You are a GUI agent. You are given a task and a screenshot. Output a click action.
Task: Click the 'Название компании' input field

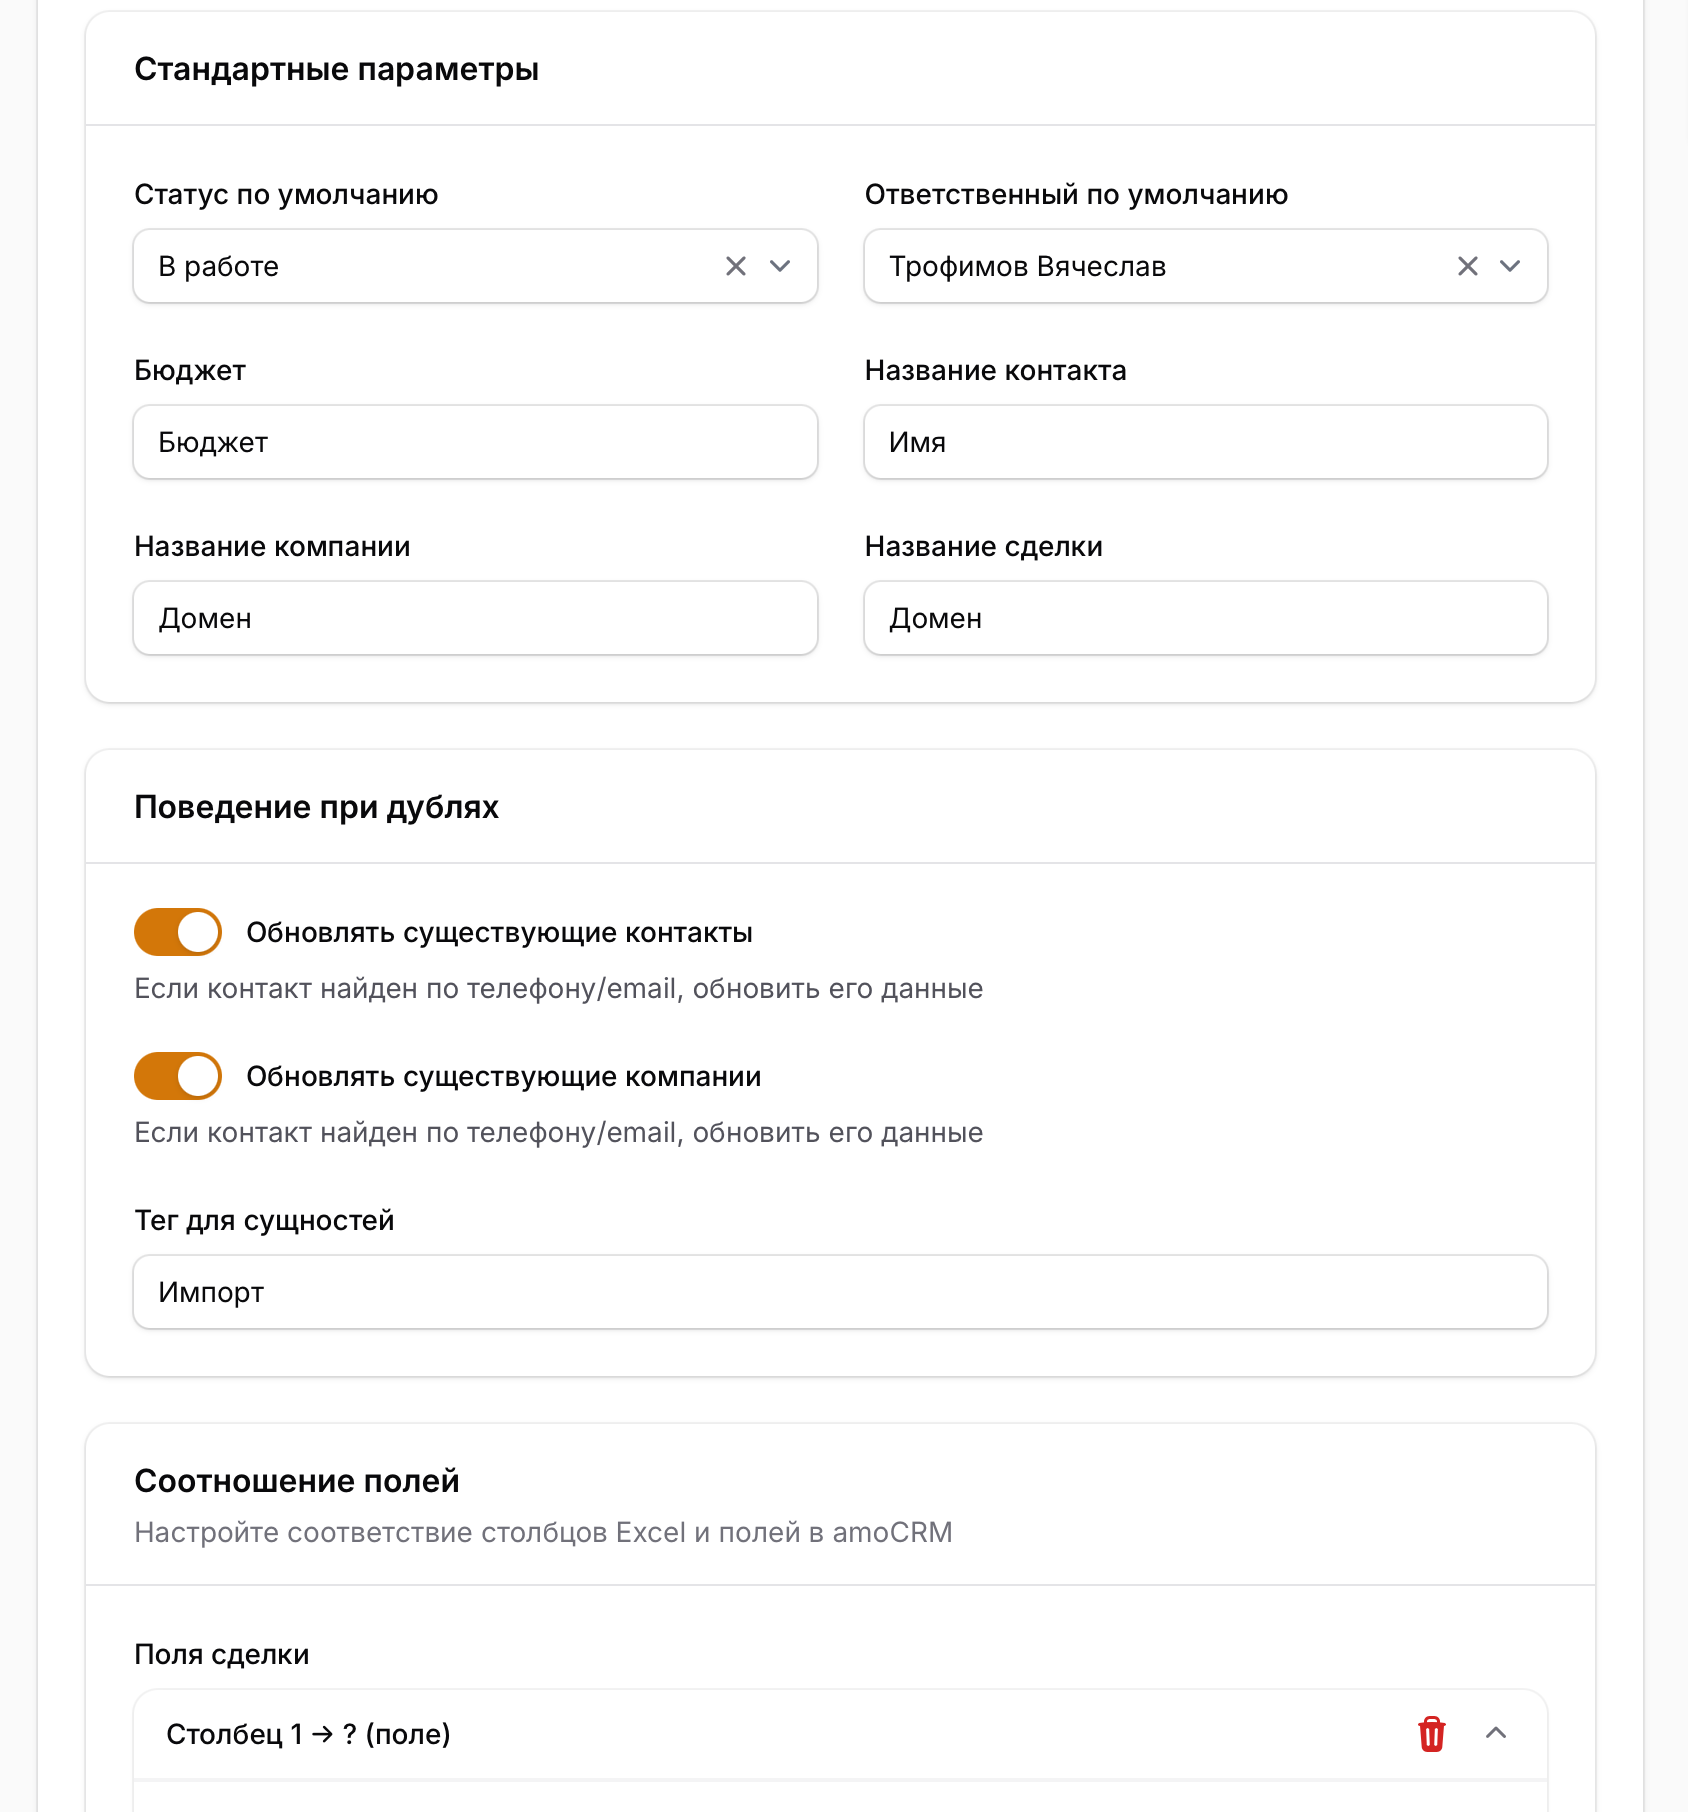coord(475,618)
